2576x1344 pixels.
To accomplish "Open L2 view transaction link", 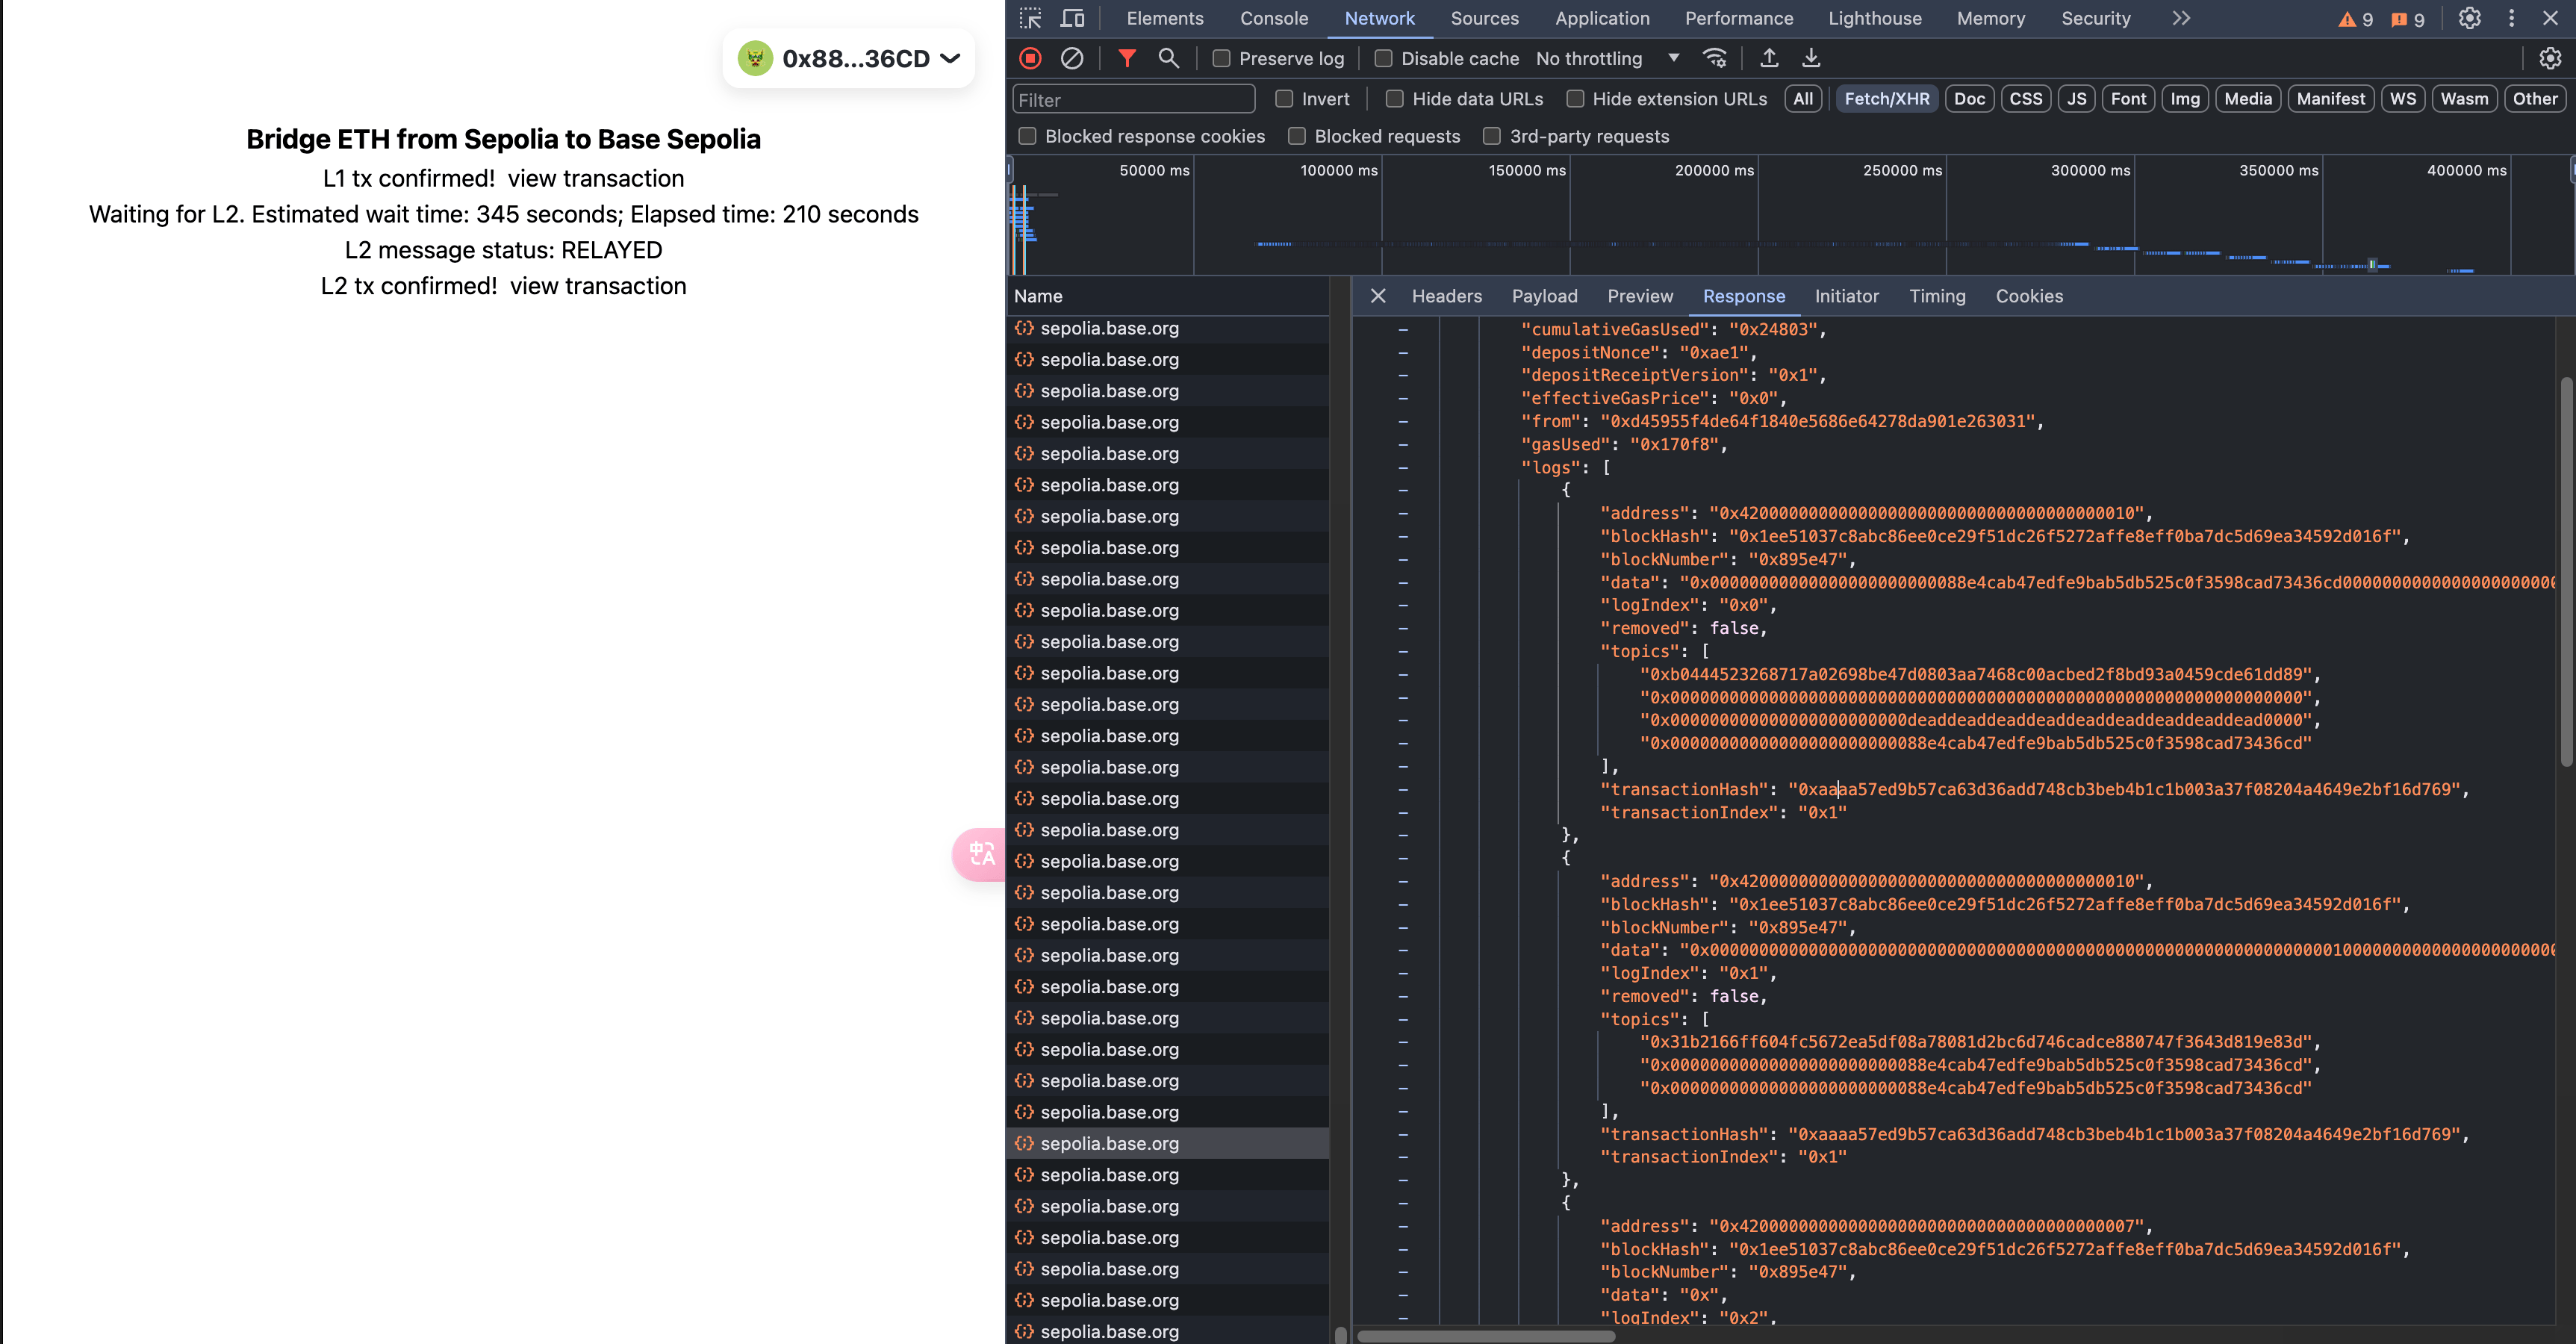I will [598, 286].
